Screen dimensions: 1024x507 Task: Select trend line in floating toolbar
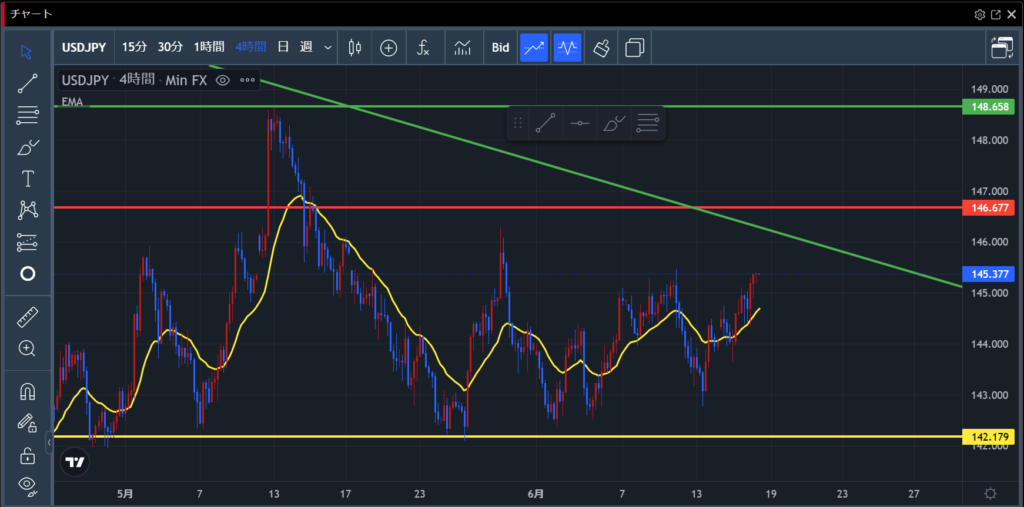point(545,123)
